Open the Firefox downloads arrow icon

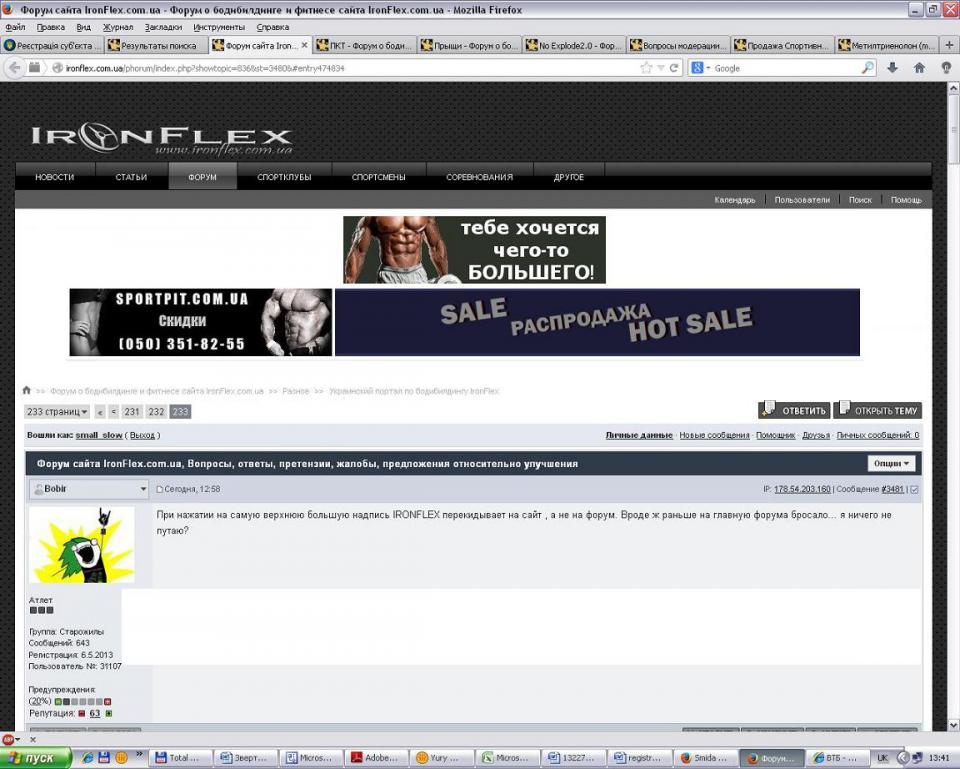[892, 68]
